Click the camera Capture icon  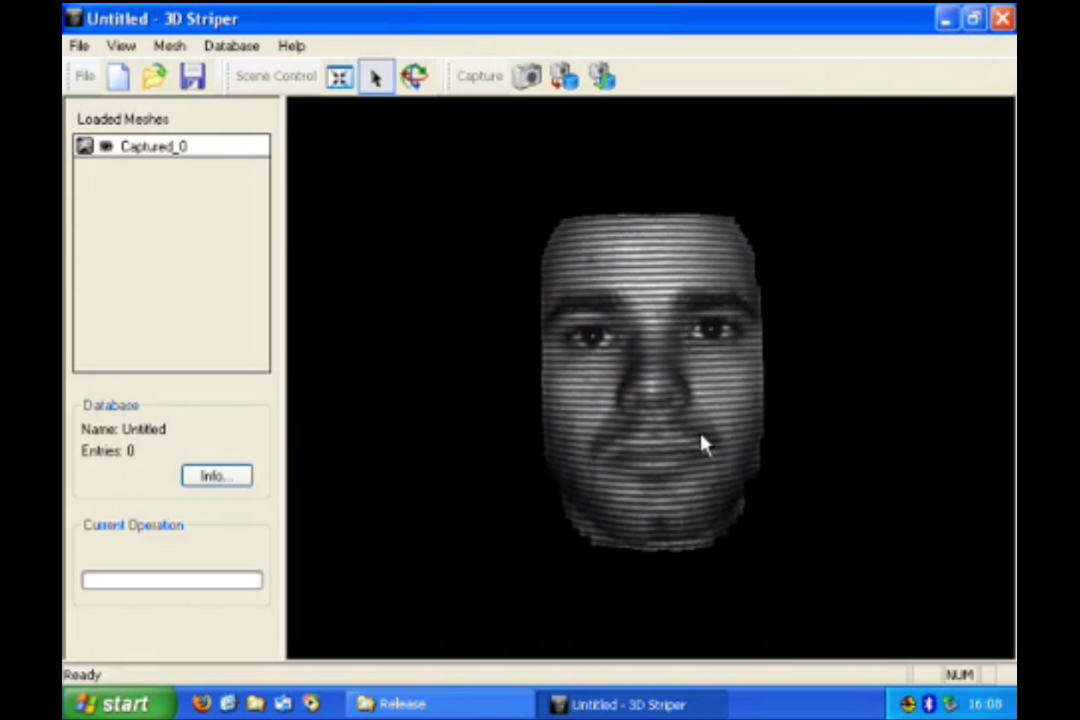point(527,77)
